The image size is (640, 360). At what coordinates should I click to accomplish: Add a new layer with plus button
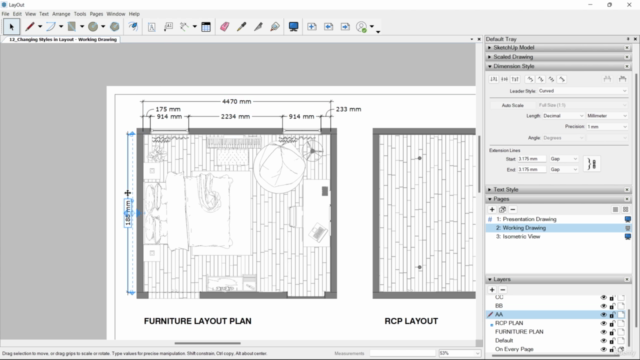(492, 290)
